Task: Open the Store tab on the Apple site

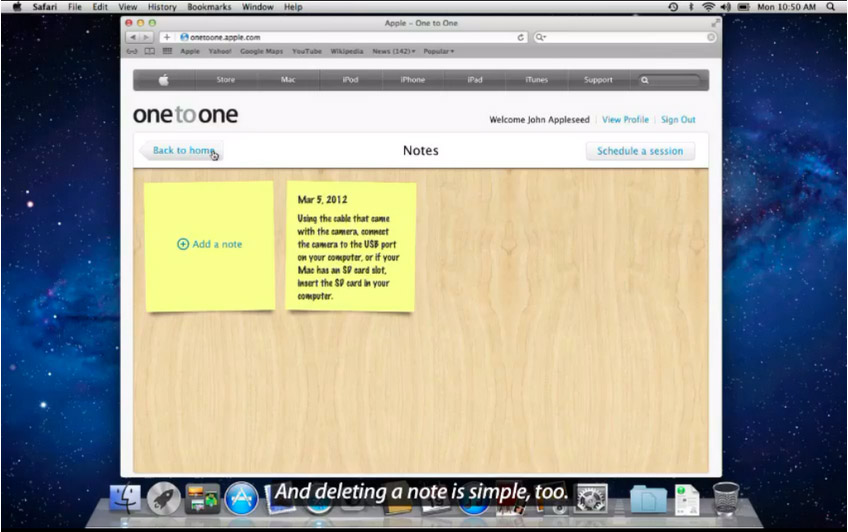Action: [x=226, y=80]
